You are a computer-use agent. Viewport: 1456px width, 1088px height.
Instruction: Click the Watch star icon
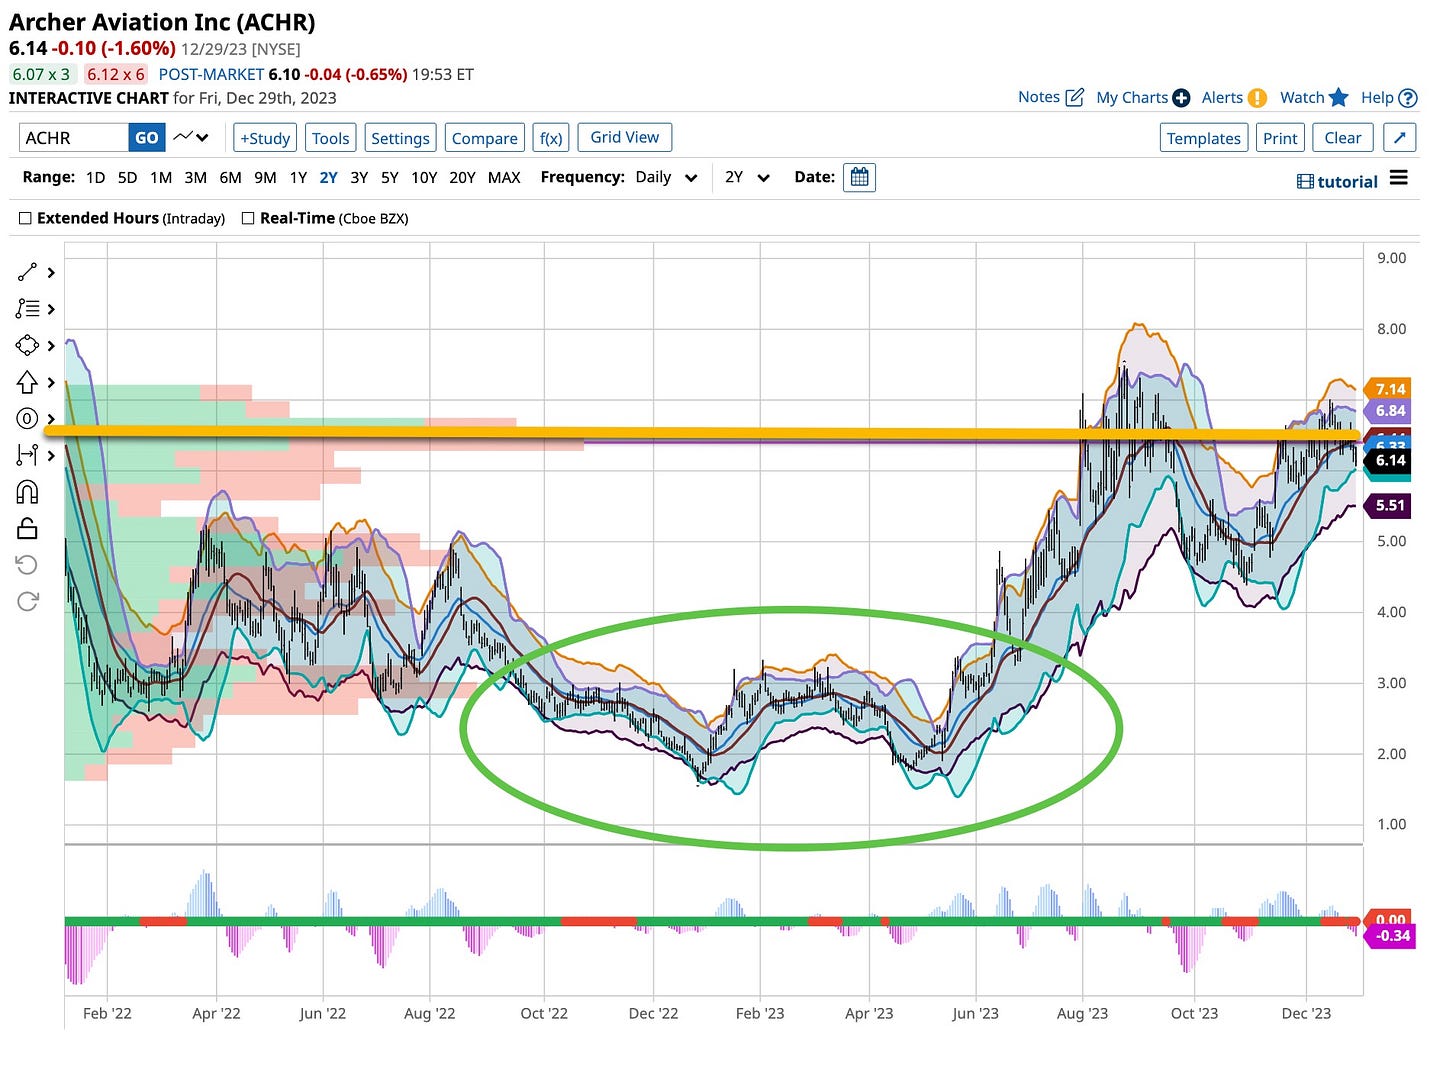(x=1339, y=97)
